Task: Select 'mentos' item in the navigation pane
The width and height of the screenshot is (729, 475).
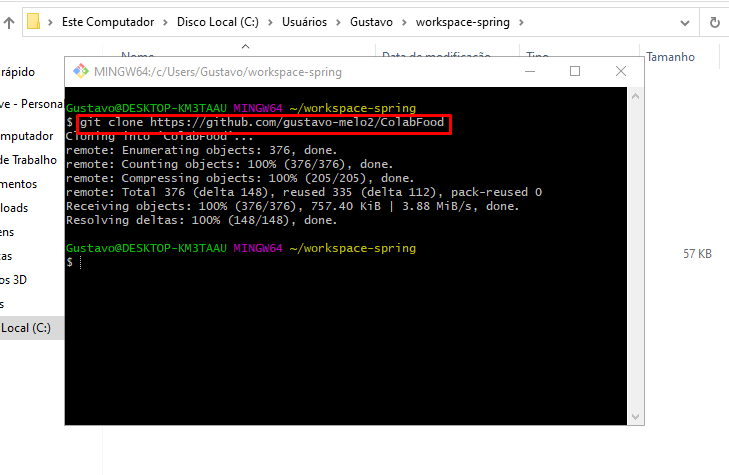Action: [x=18, y=184]
